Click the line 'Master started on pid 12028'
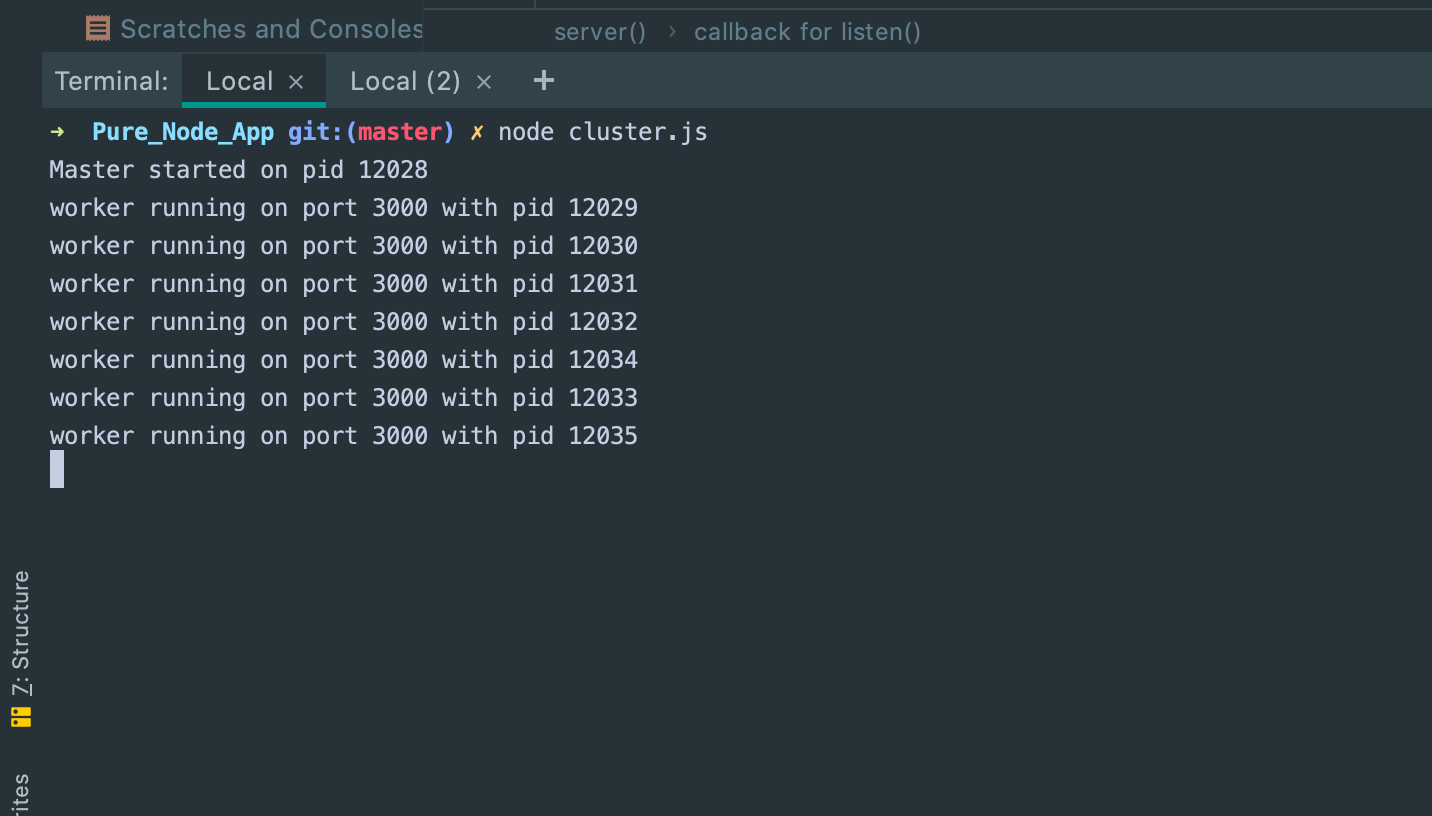The width and height of the screenshot is (1432, 816). tap(239, 170)
